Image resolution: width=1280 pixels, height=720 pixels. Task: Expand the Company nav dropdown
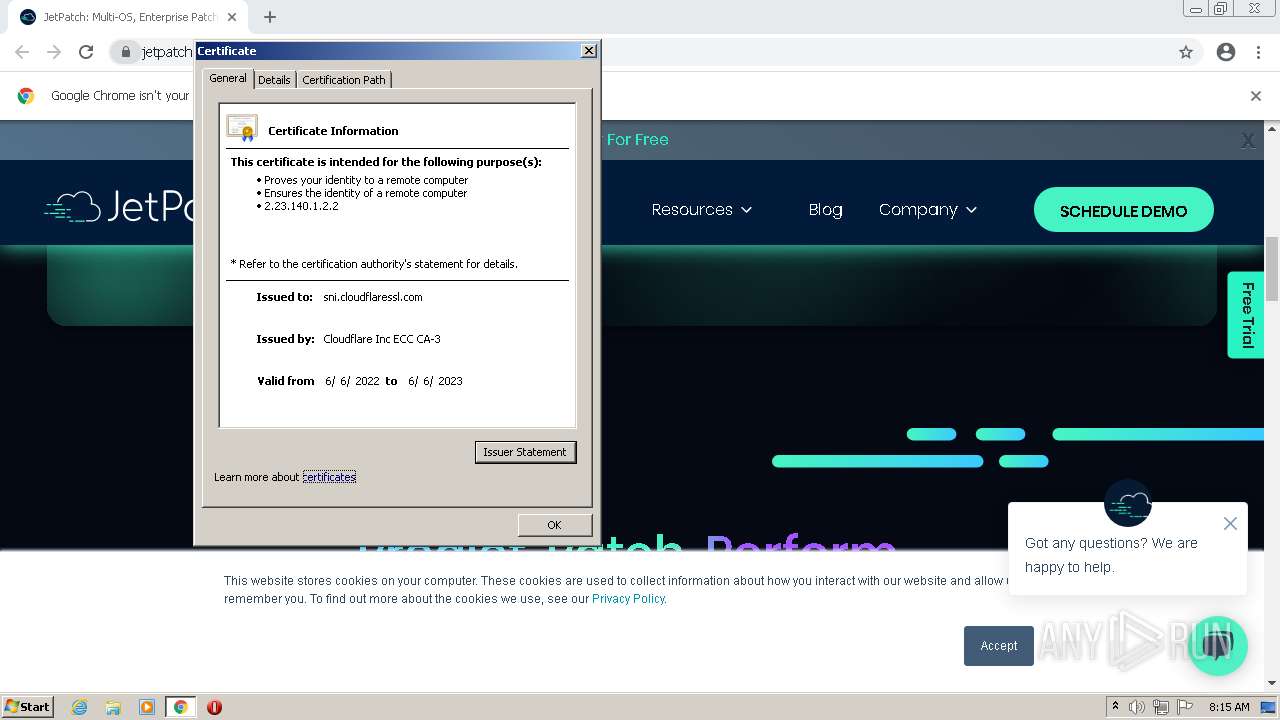pos(928,210)
